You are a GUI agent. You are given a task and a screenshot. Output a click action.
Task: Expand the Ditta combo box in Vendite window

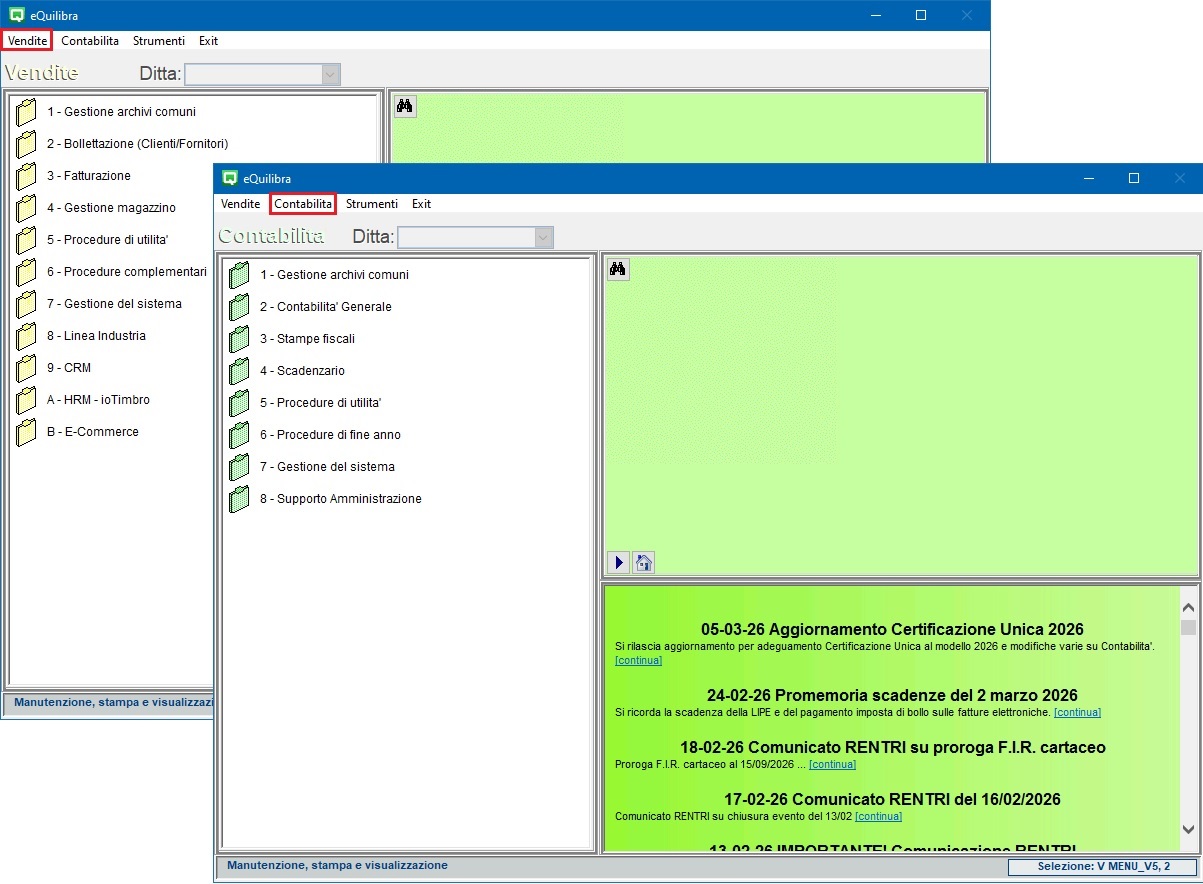330,74
